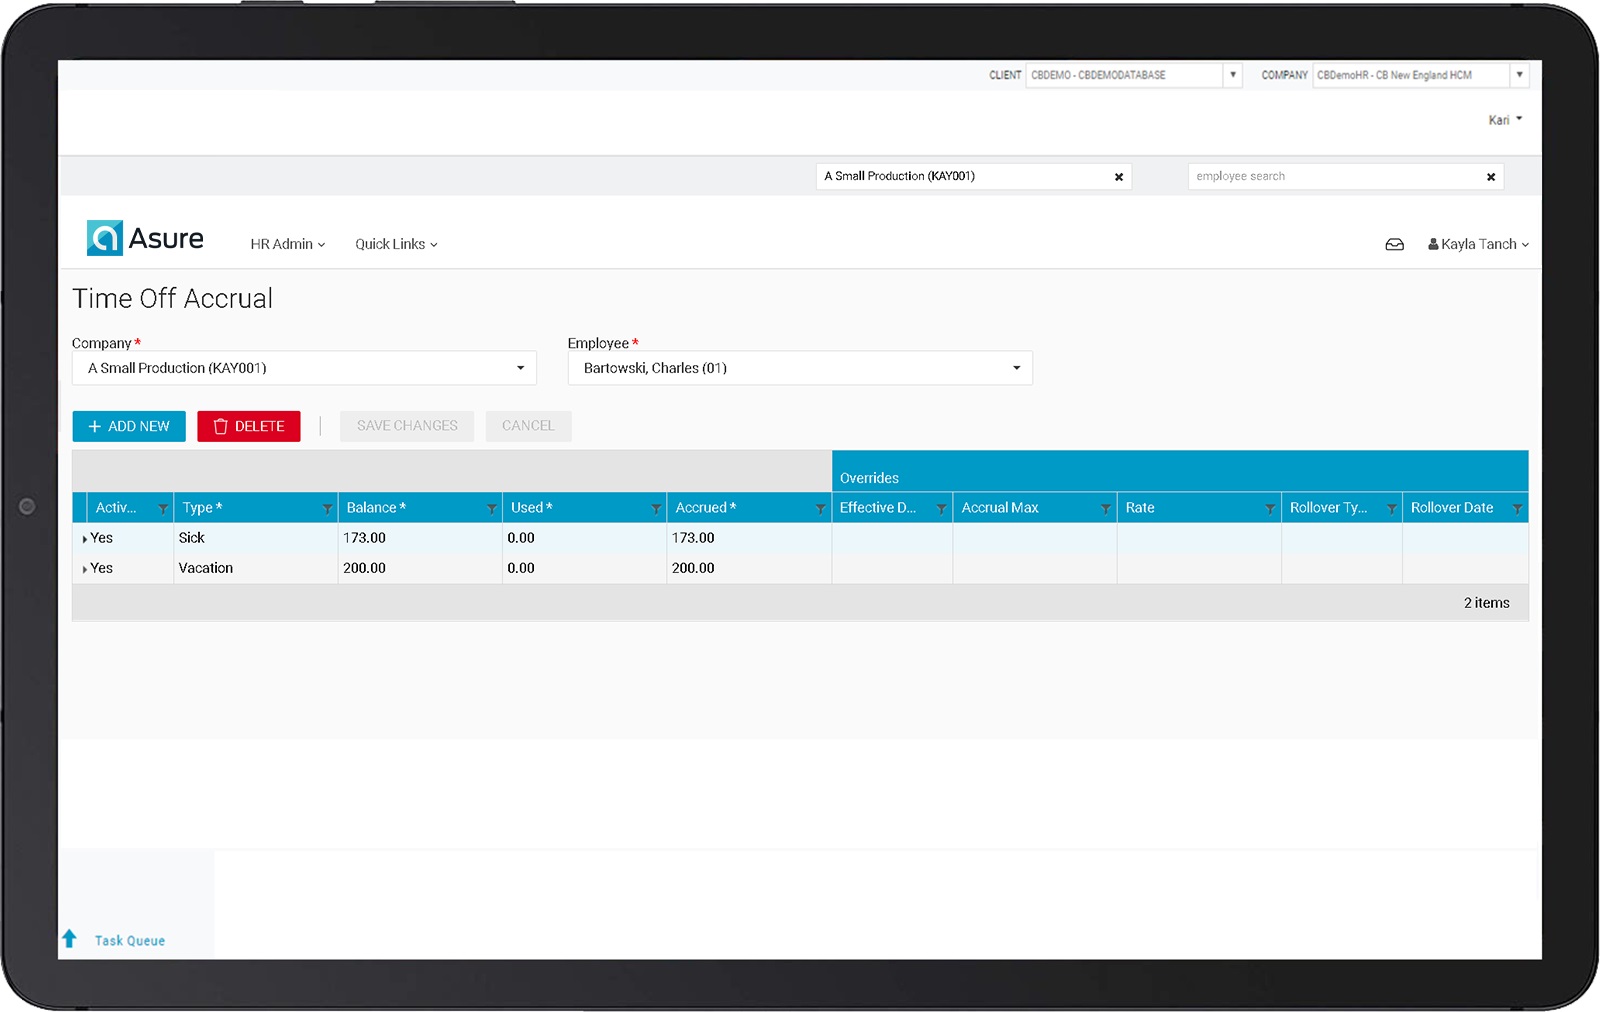
Task: Expand the Vacation accrual row
Action: click(85, 569)
